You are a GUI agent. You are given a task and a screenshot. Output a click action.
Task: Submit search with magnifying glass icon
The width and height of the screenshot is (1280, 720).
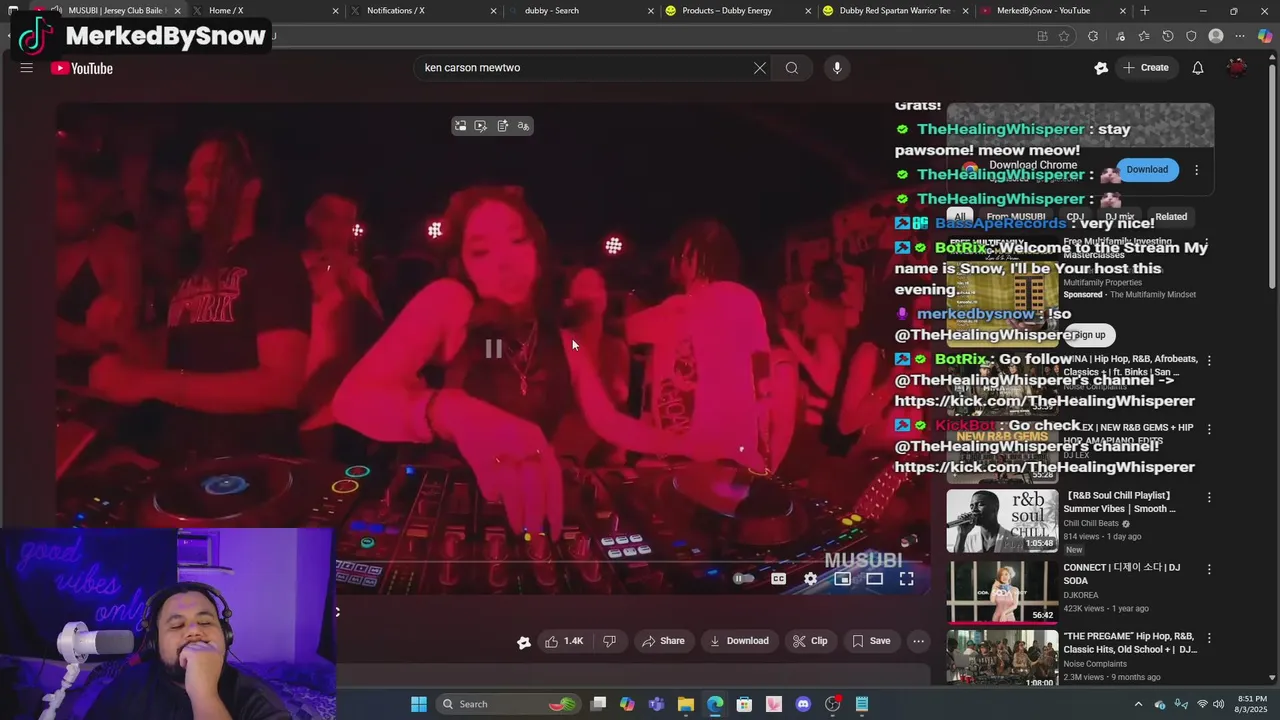point(792,68)
